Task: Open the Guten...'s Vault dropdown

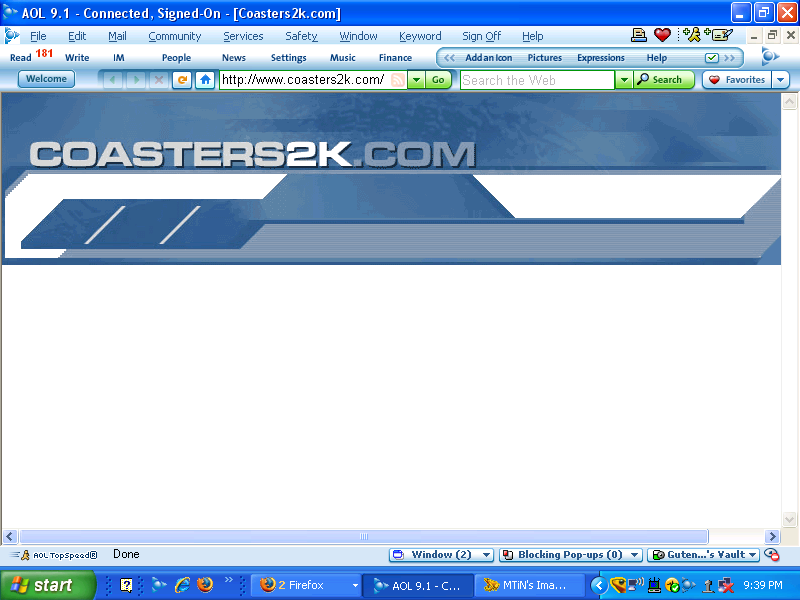Action: pyautogui.click(x=704, y=555)
